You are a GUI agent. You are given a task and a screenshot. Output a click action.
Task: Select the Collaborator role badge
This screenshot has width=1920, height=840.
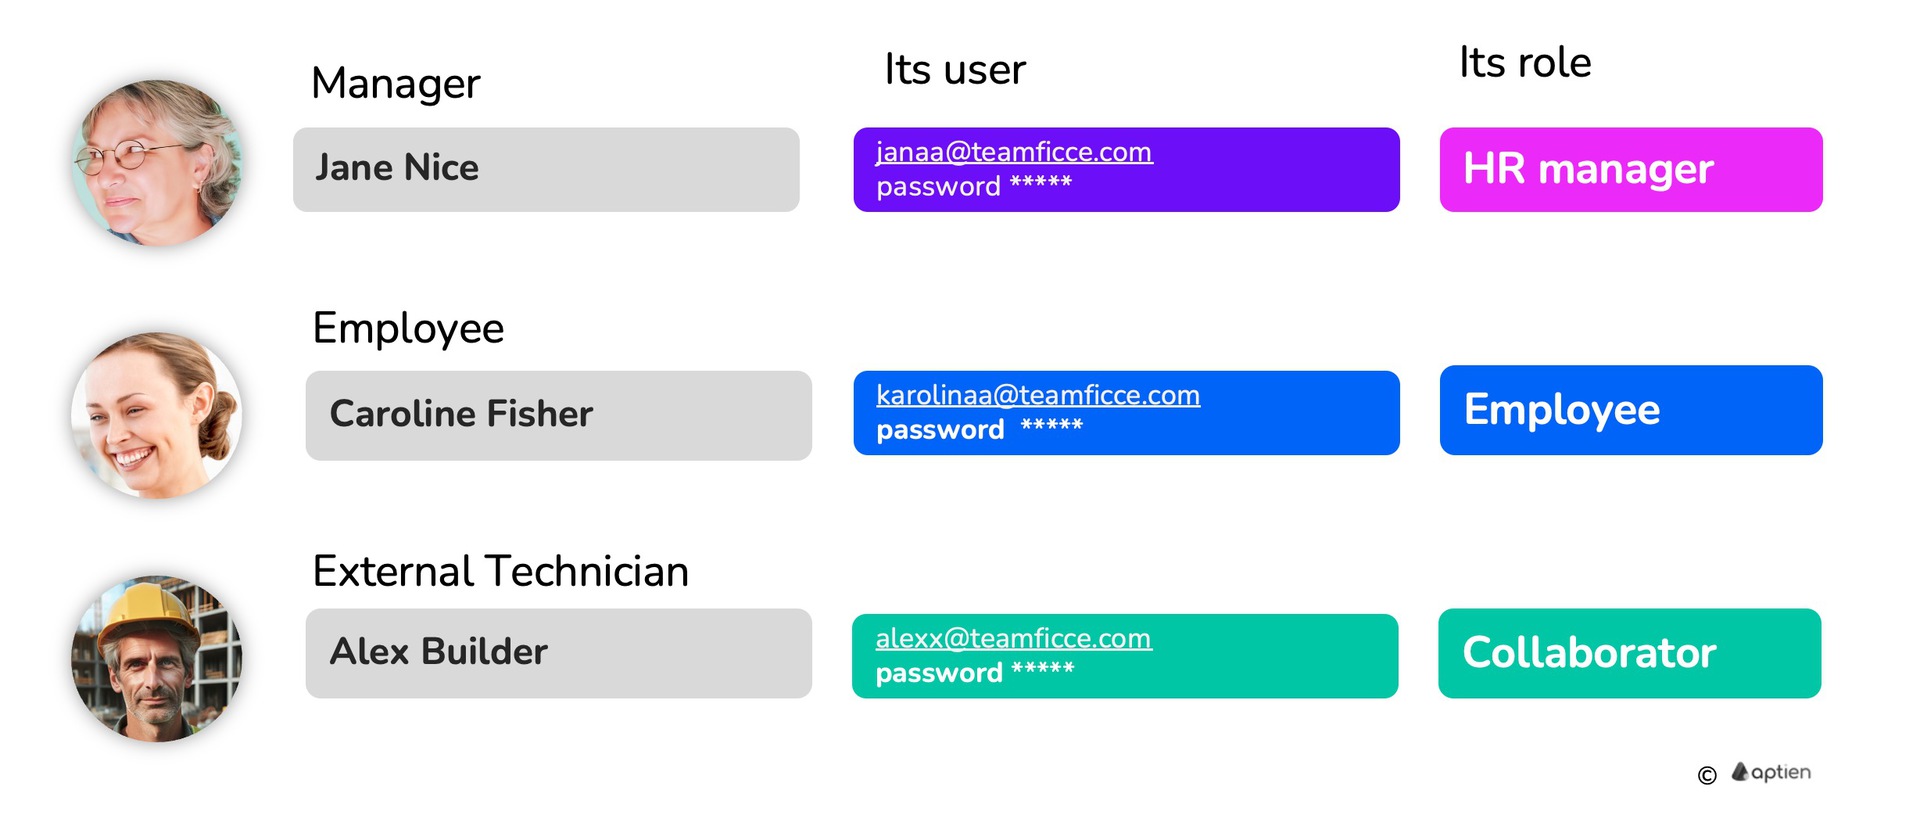click(1629, 653)
